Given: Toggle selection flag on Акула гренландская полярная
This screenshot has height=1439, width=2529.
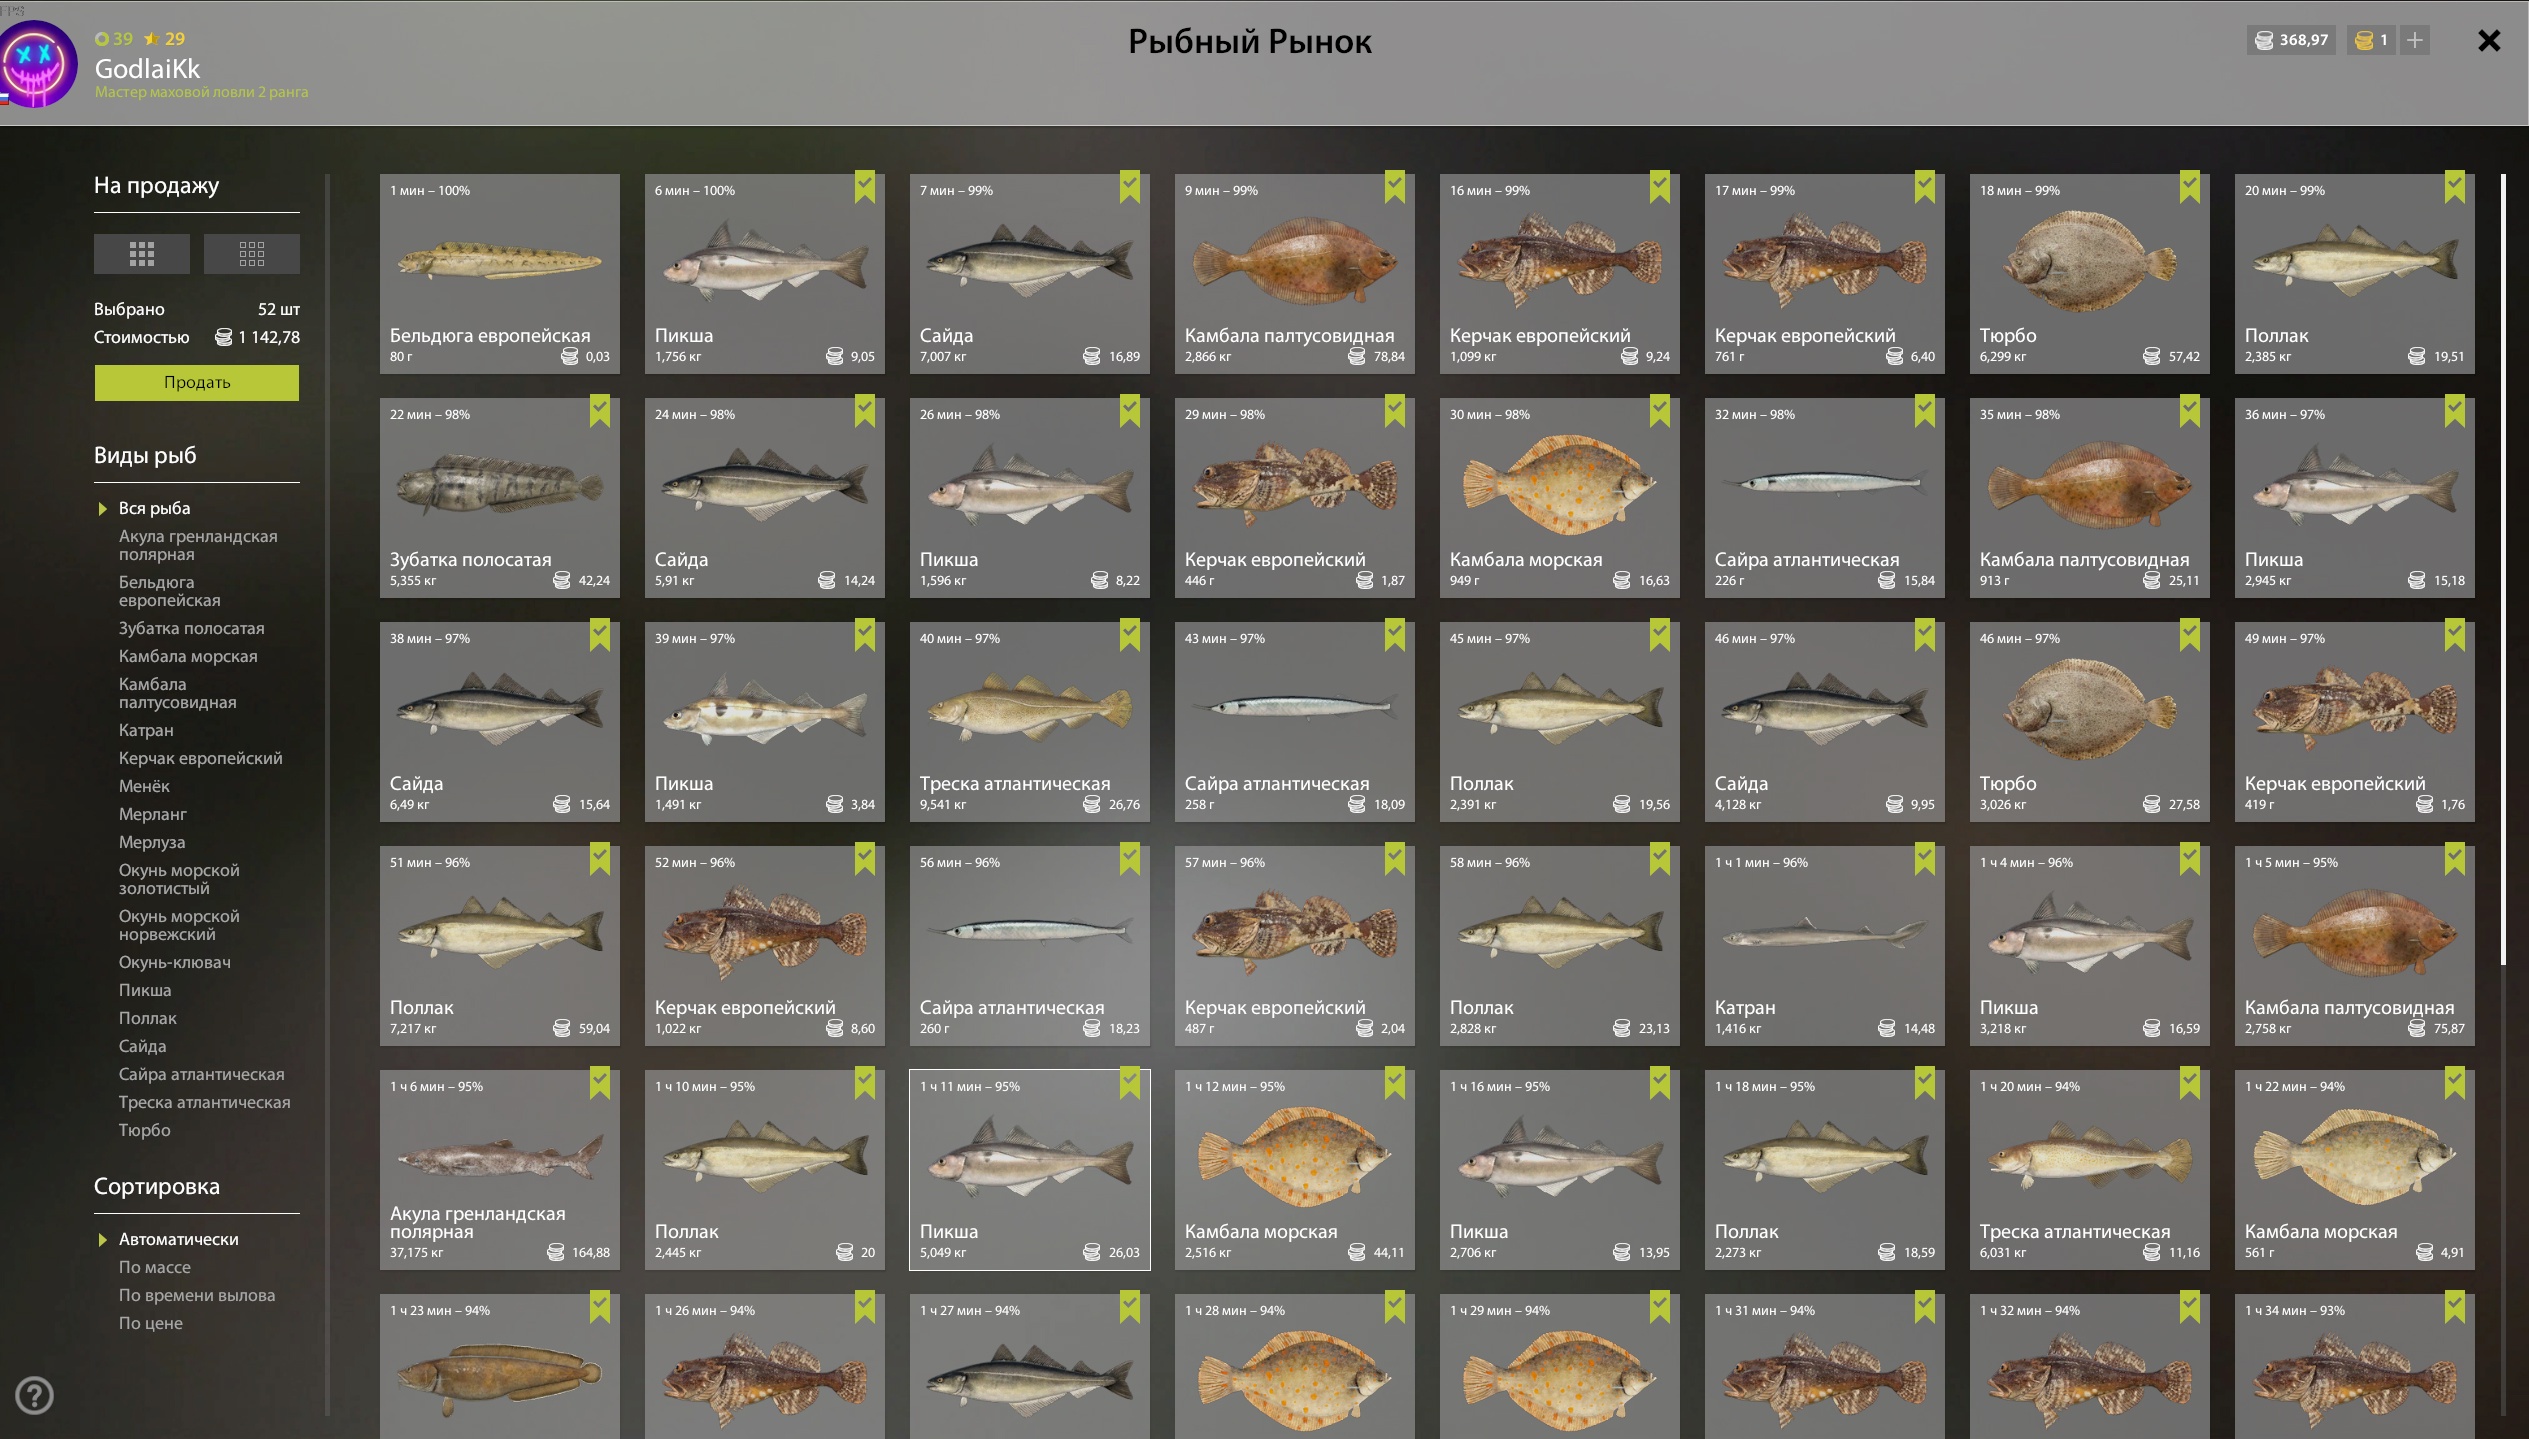Looking at the screenshot, I should tap(599, 1082).
